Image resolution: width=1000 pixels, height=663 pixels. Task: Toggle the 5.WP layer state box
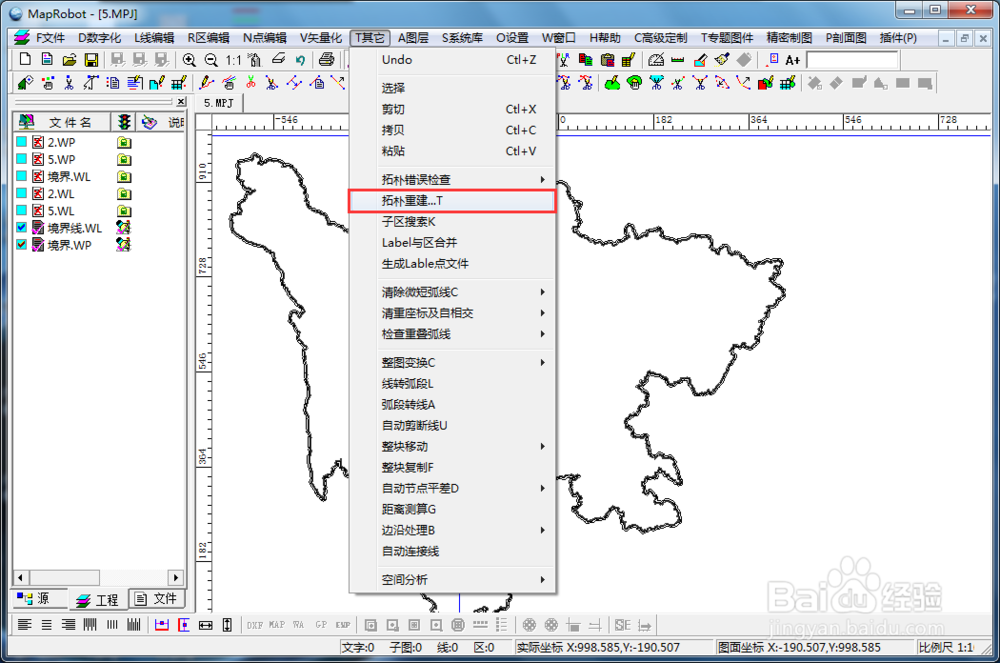coord(22,159)
